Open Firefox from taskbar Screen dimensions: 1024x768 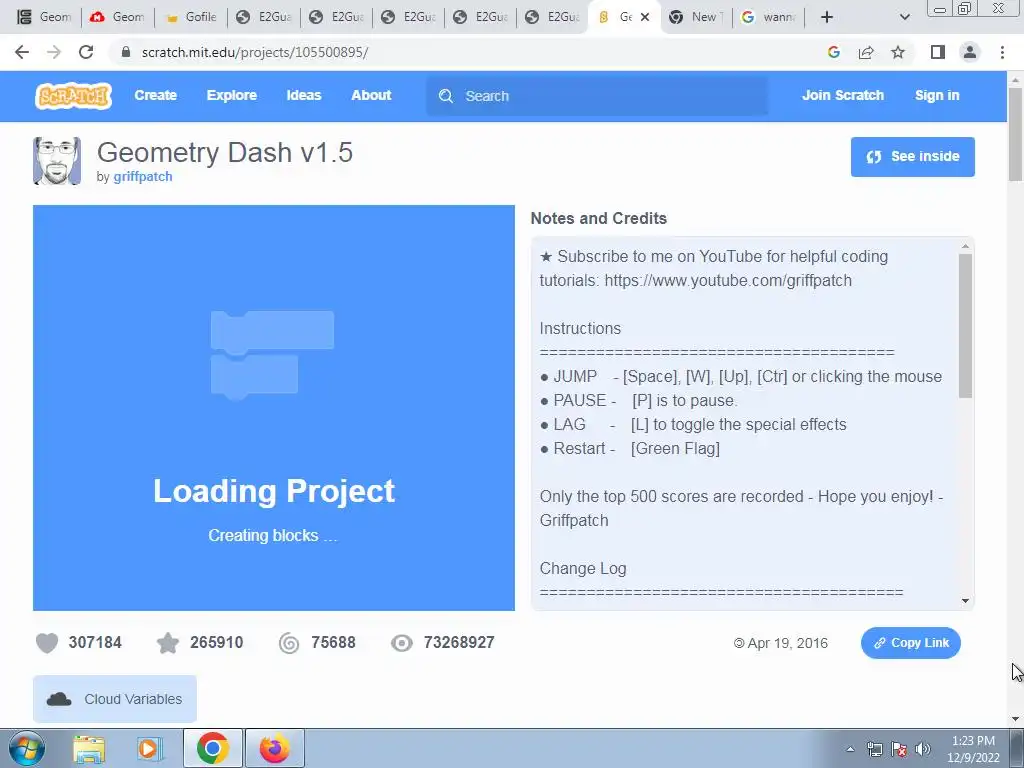coord(275,748)
